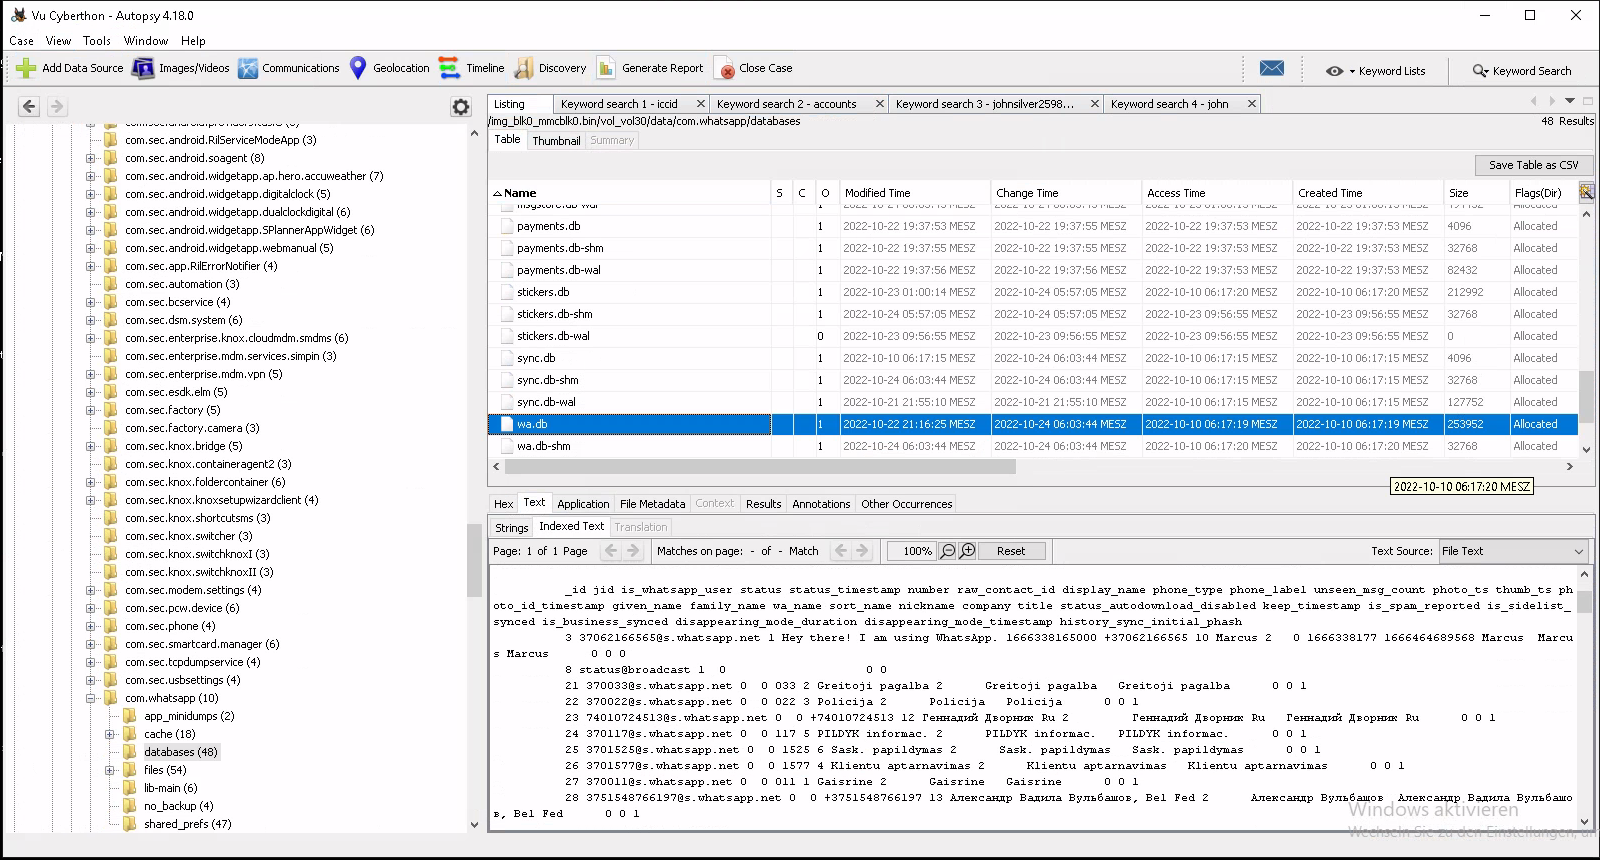
Task: Select the sync.db file row
Action: [x=1033, y=358]
